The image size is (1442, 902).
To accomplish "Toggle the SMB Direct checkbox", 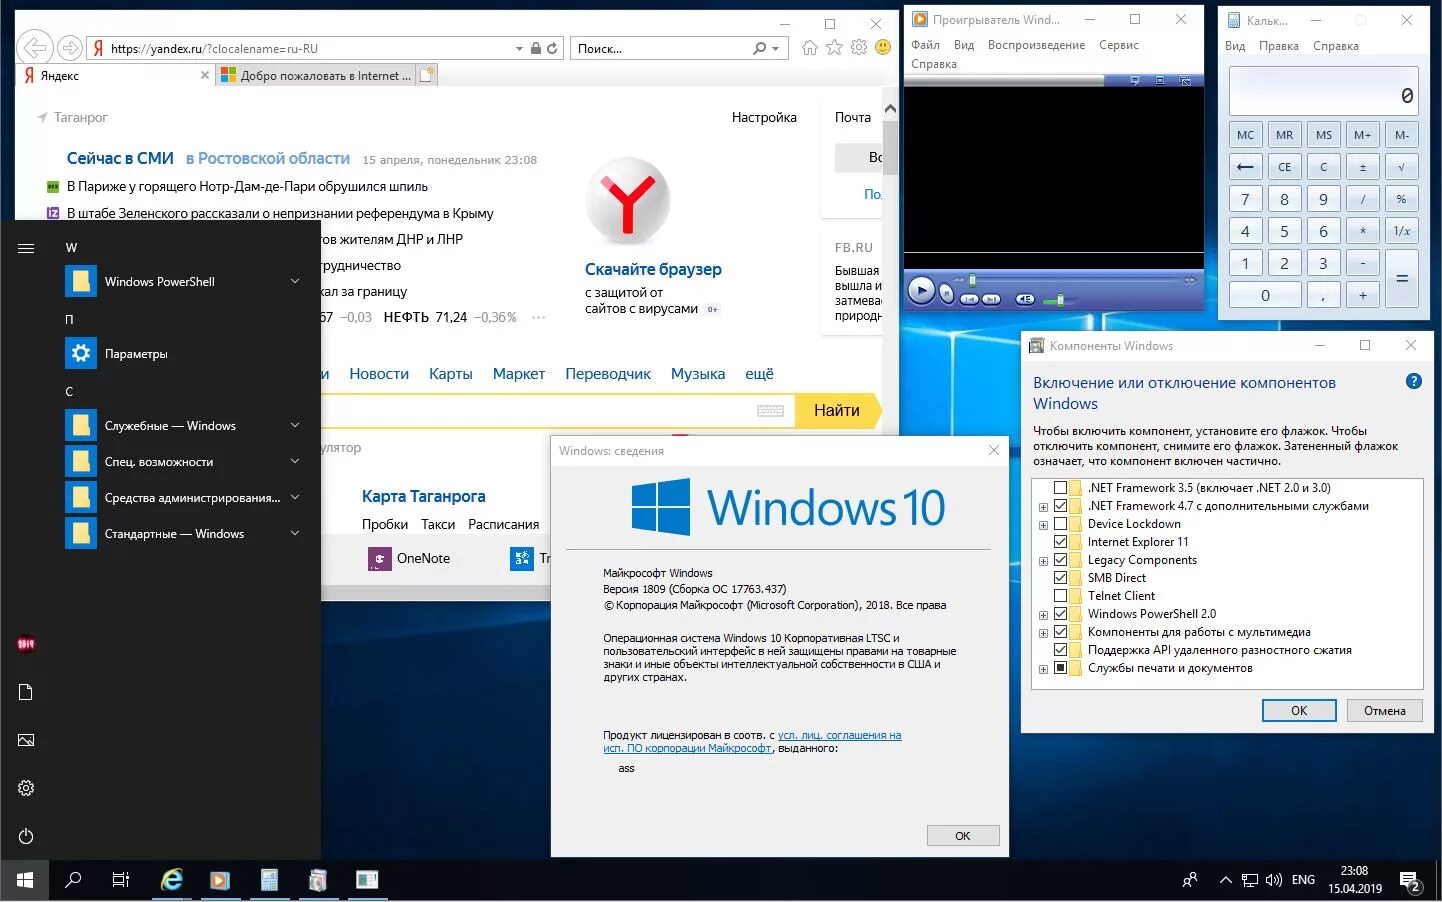I will tap(1060, 578).
